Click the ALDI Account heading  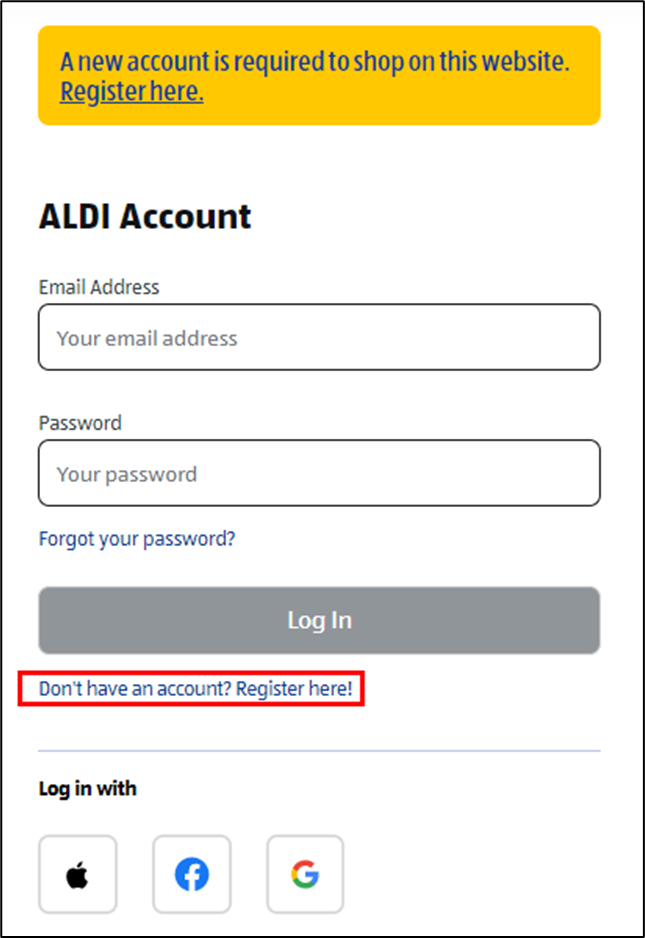pos(144,216)
